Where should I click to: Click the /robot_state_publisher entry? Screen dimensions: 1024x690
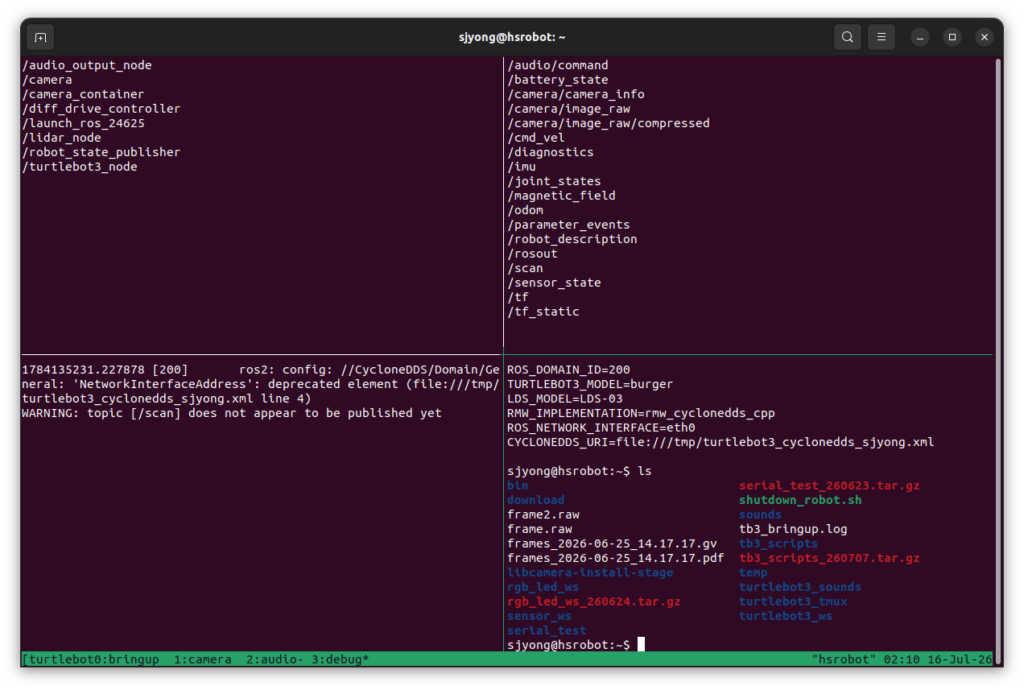[x=101, y=152]
